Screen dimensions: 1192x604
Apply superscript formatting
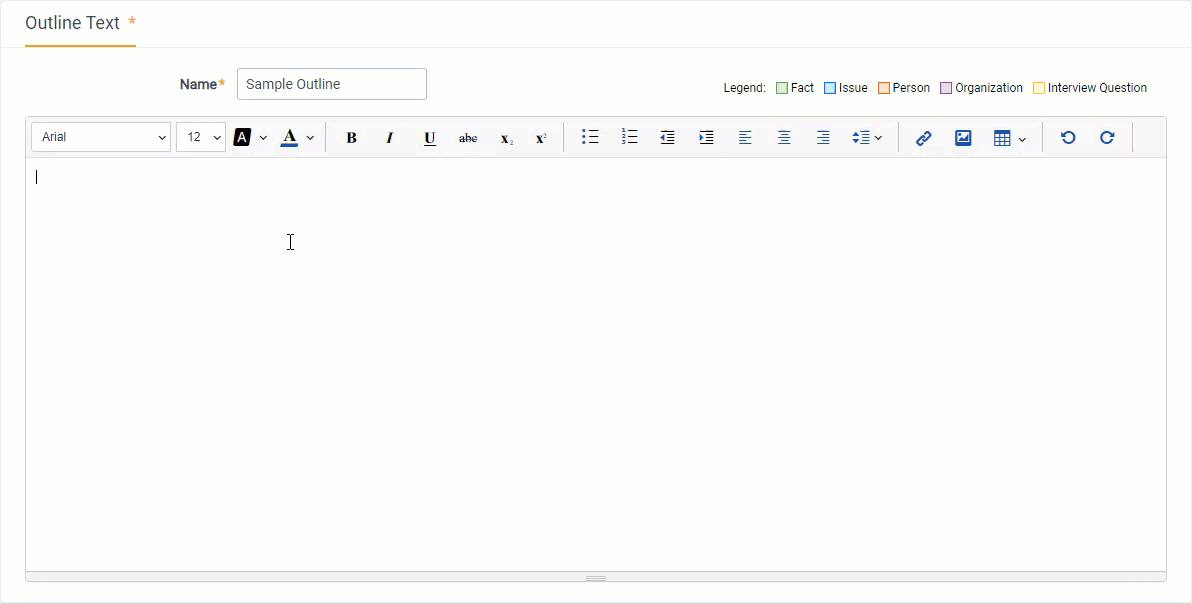pos(541,138)
